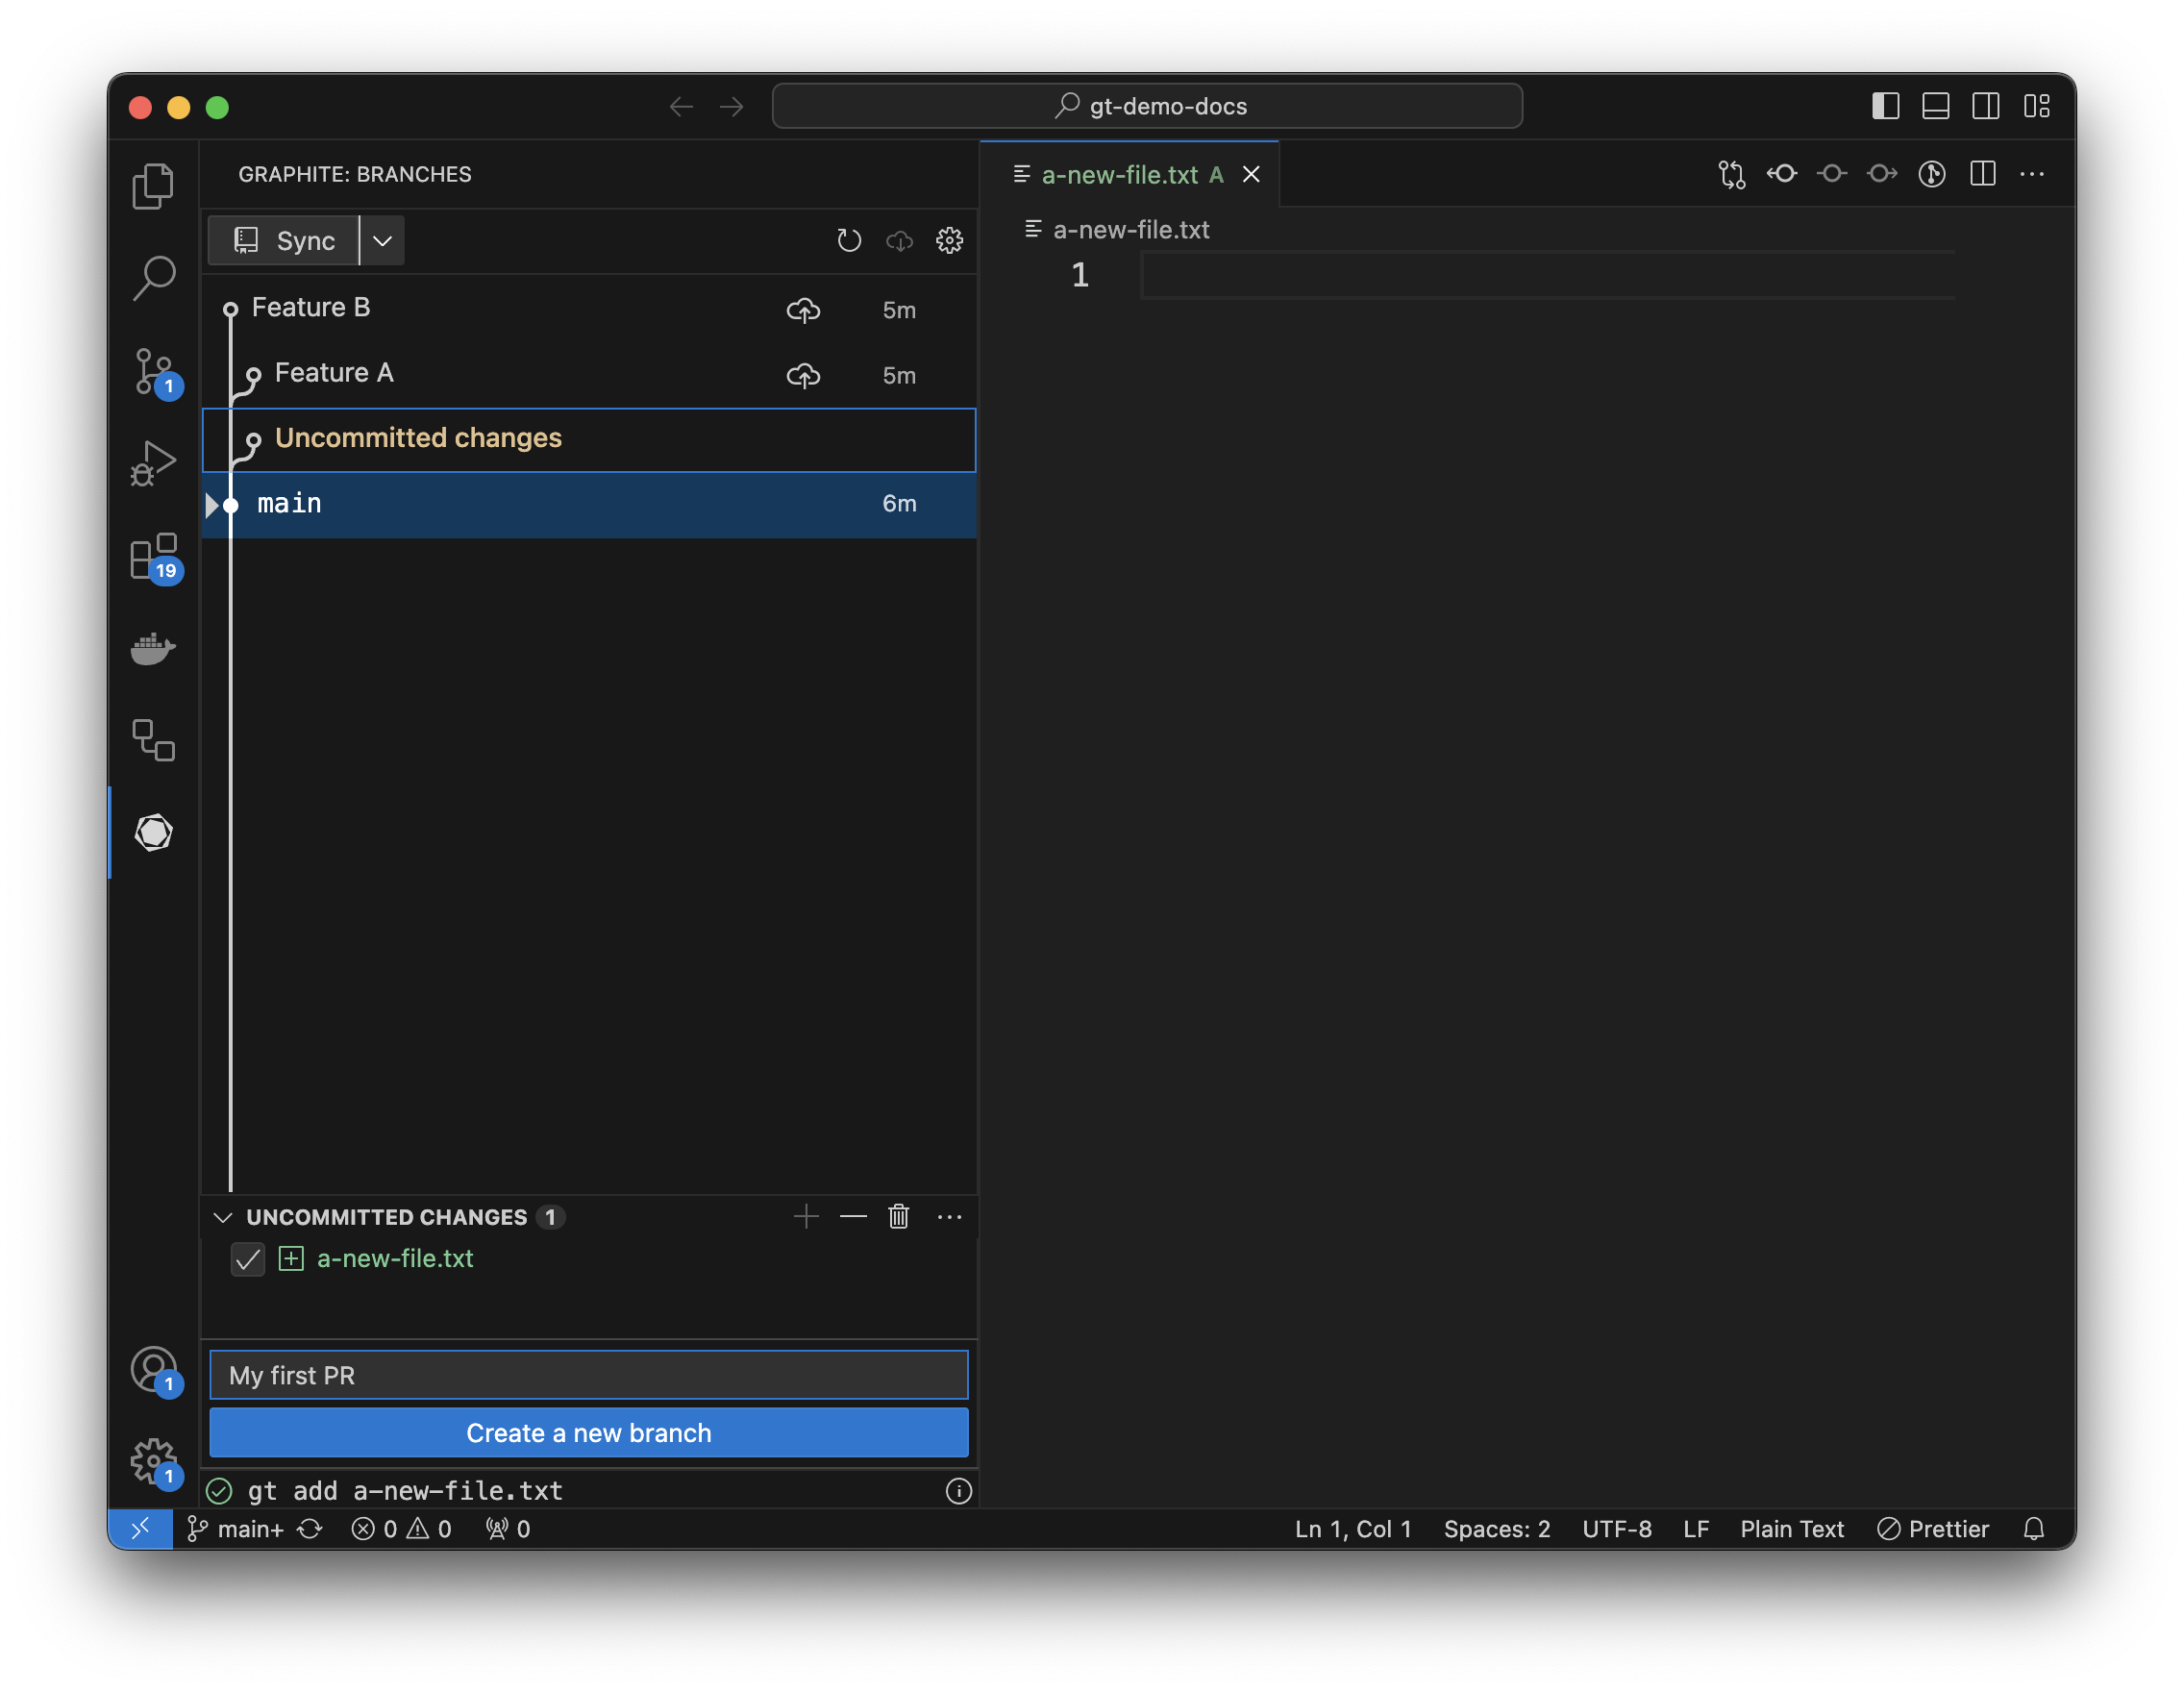Uncheck the a-new-file.txt checkbox
2184x1692 pixels.
pos(247,1259)
